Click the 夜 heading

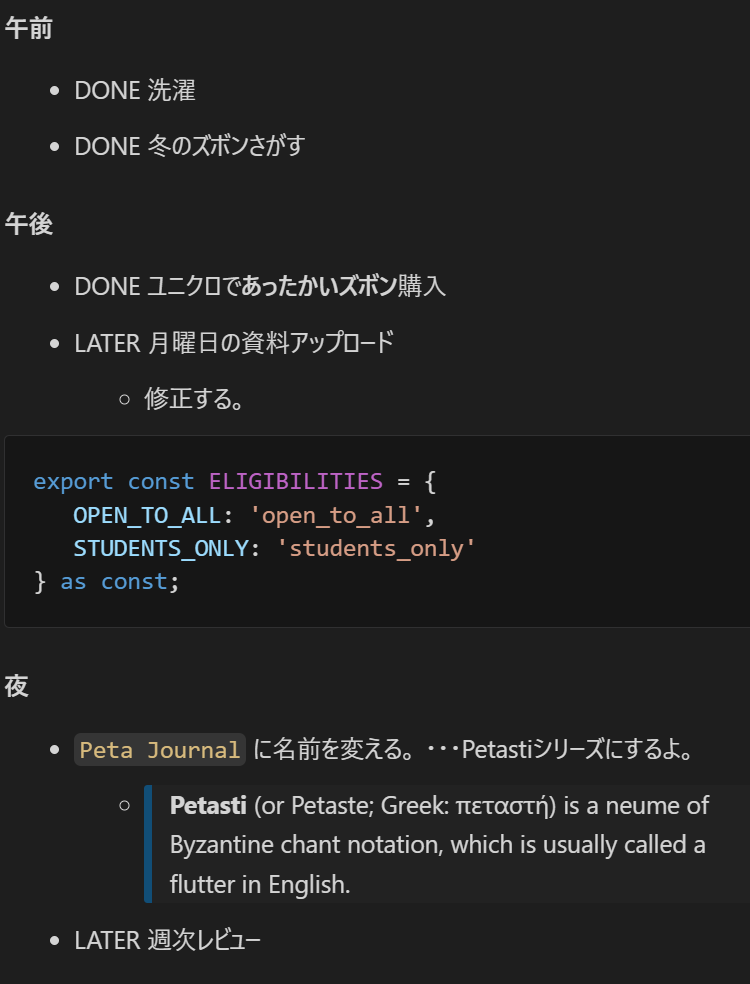pos(17,687)
